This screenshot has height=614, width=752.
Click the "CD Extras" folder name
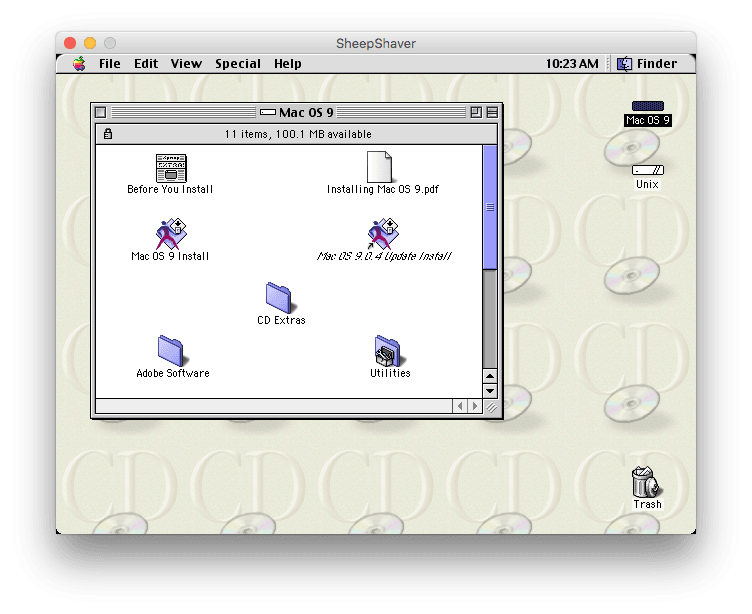[282, 320]
